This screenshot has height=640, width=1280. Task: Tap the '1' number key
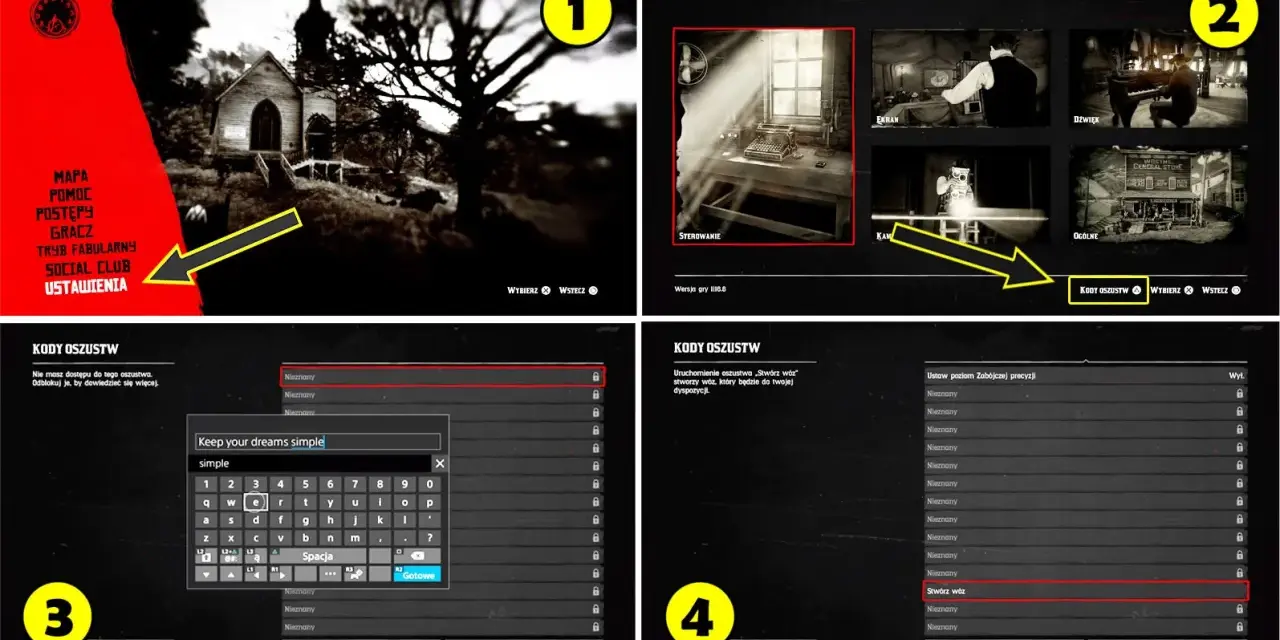click(x=206, y=484)
